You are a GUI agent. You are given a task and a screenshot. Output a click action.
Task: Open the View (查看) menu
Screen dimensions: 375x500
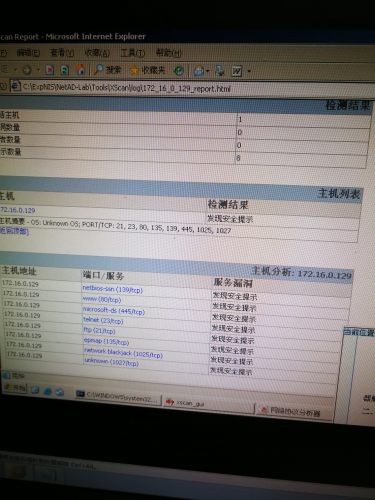[x=62, y=53]
